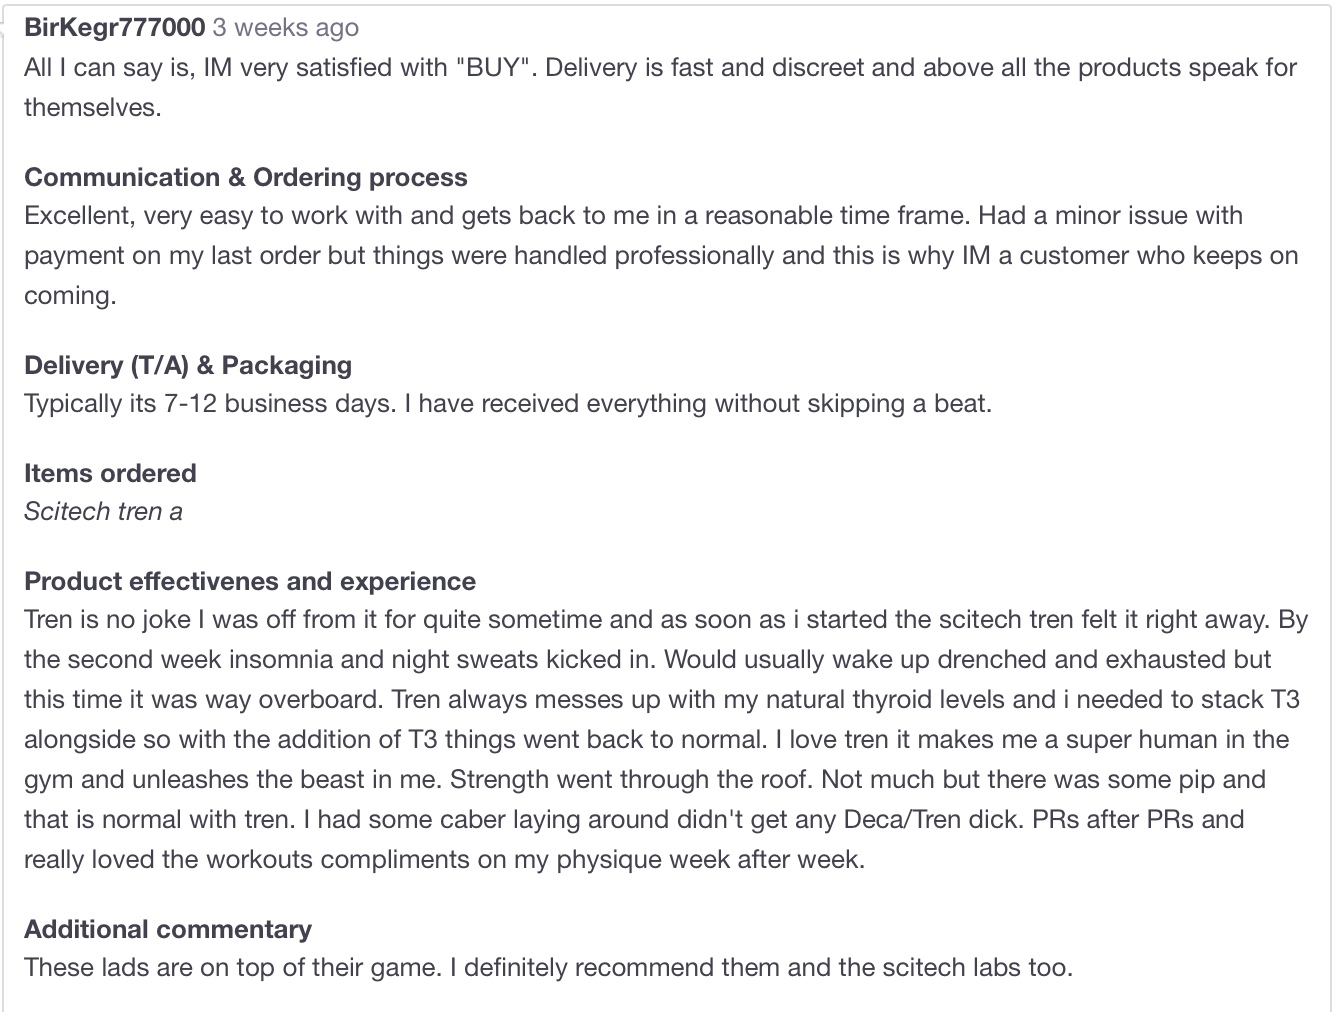1336x1012 pixels.
Task: Click the word 'themselves.' in intro paragraph
Action: point(93,107)
